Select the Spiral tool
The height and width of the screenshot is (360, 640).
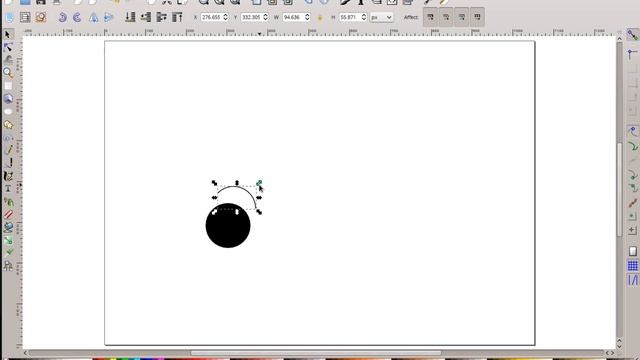(x=8, y=138)
